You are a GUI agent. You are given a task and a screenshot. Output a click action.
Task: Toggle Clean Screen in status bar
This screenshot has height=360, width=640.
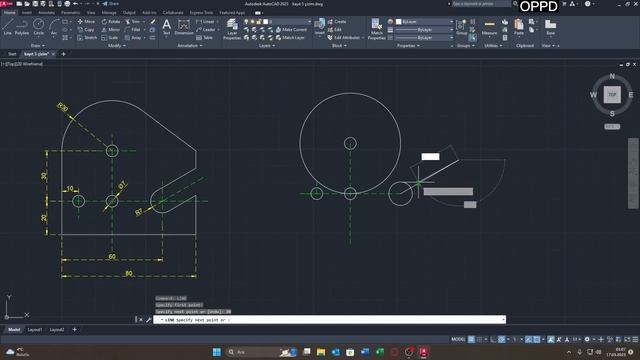pos(627,340)
